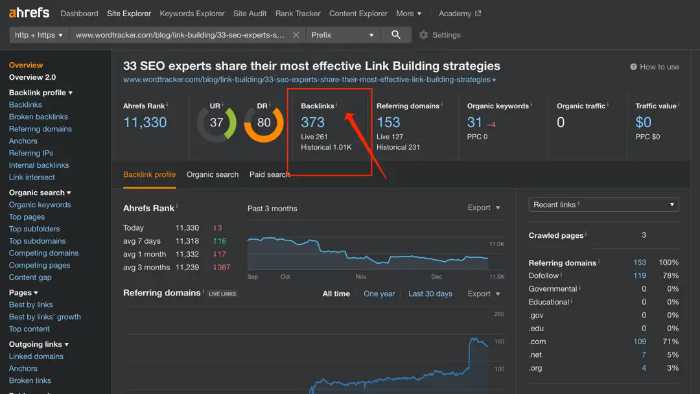700x394 pixels.
Task: Open Academy external link icon
Action: pos(478,13)
